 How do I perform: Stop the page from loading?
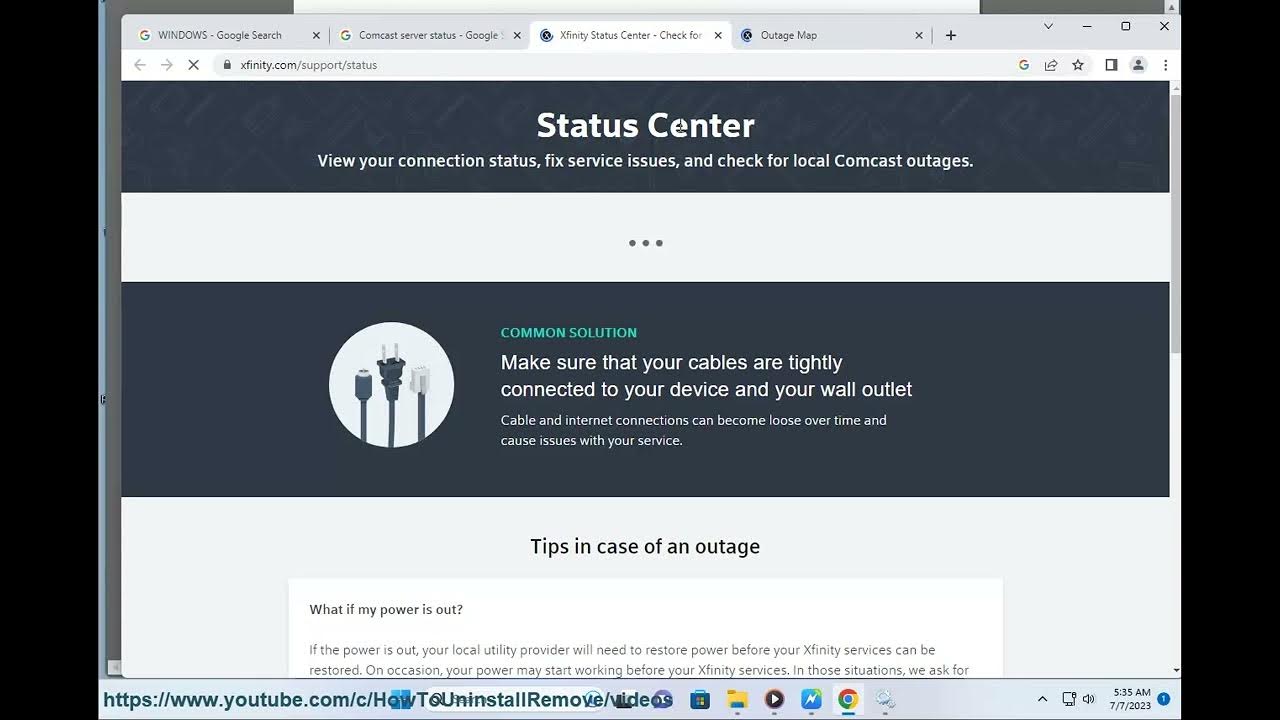(194, 65)
